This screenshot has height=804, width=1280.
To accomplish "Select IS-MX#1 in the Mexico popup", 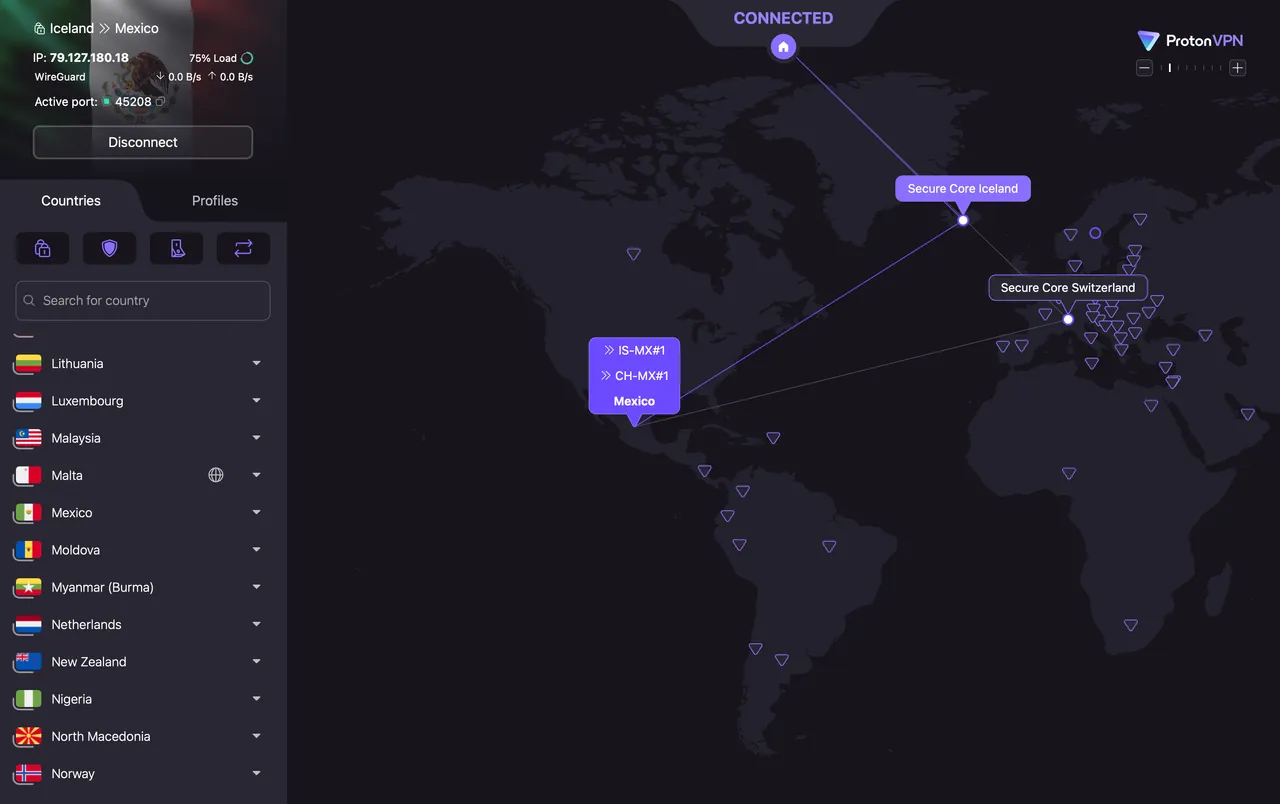I will click(634, 350).
